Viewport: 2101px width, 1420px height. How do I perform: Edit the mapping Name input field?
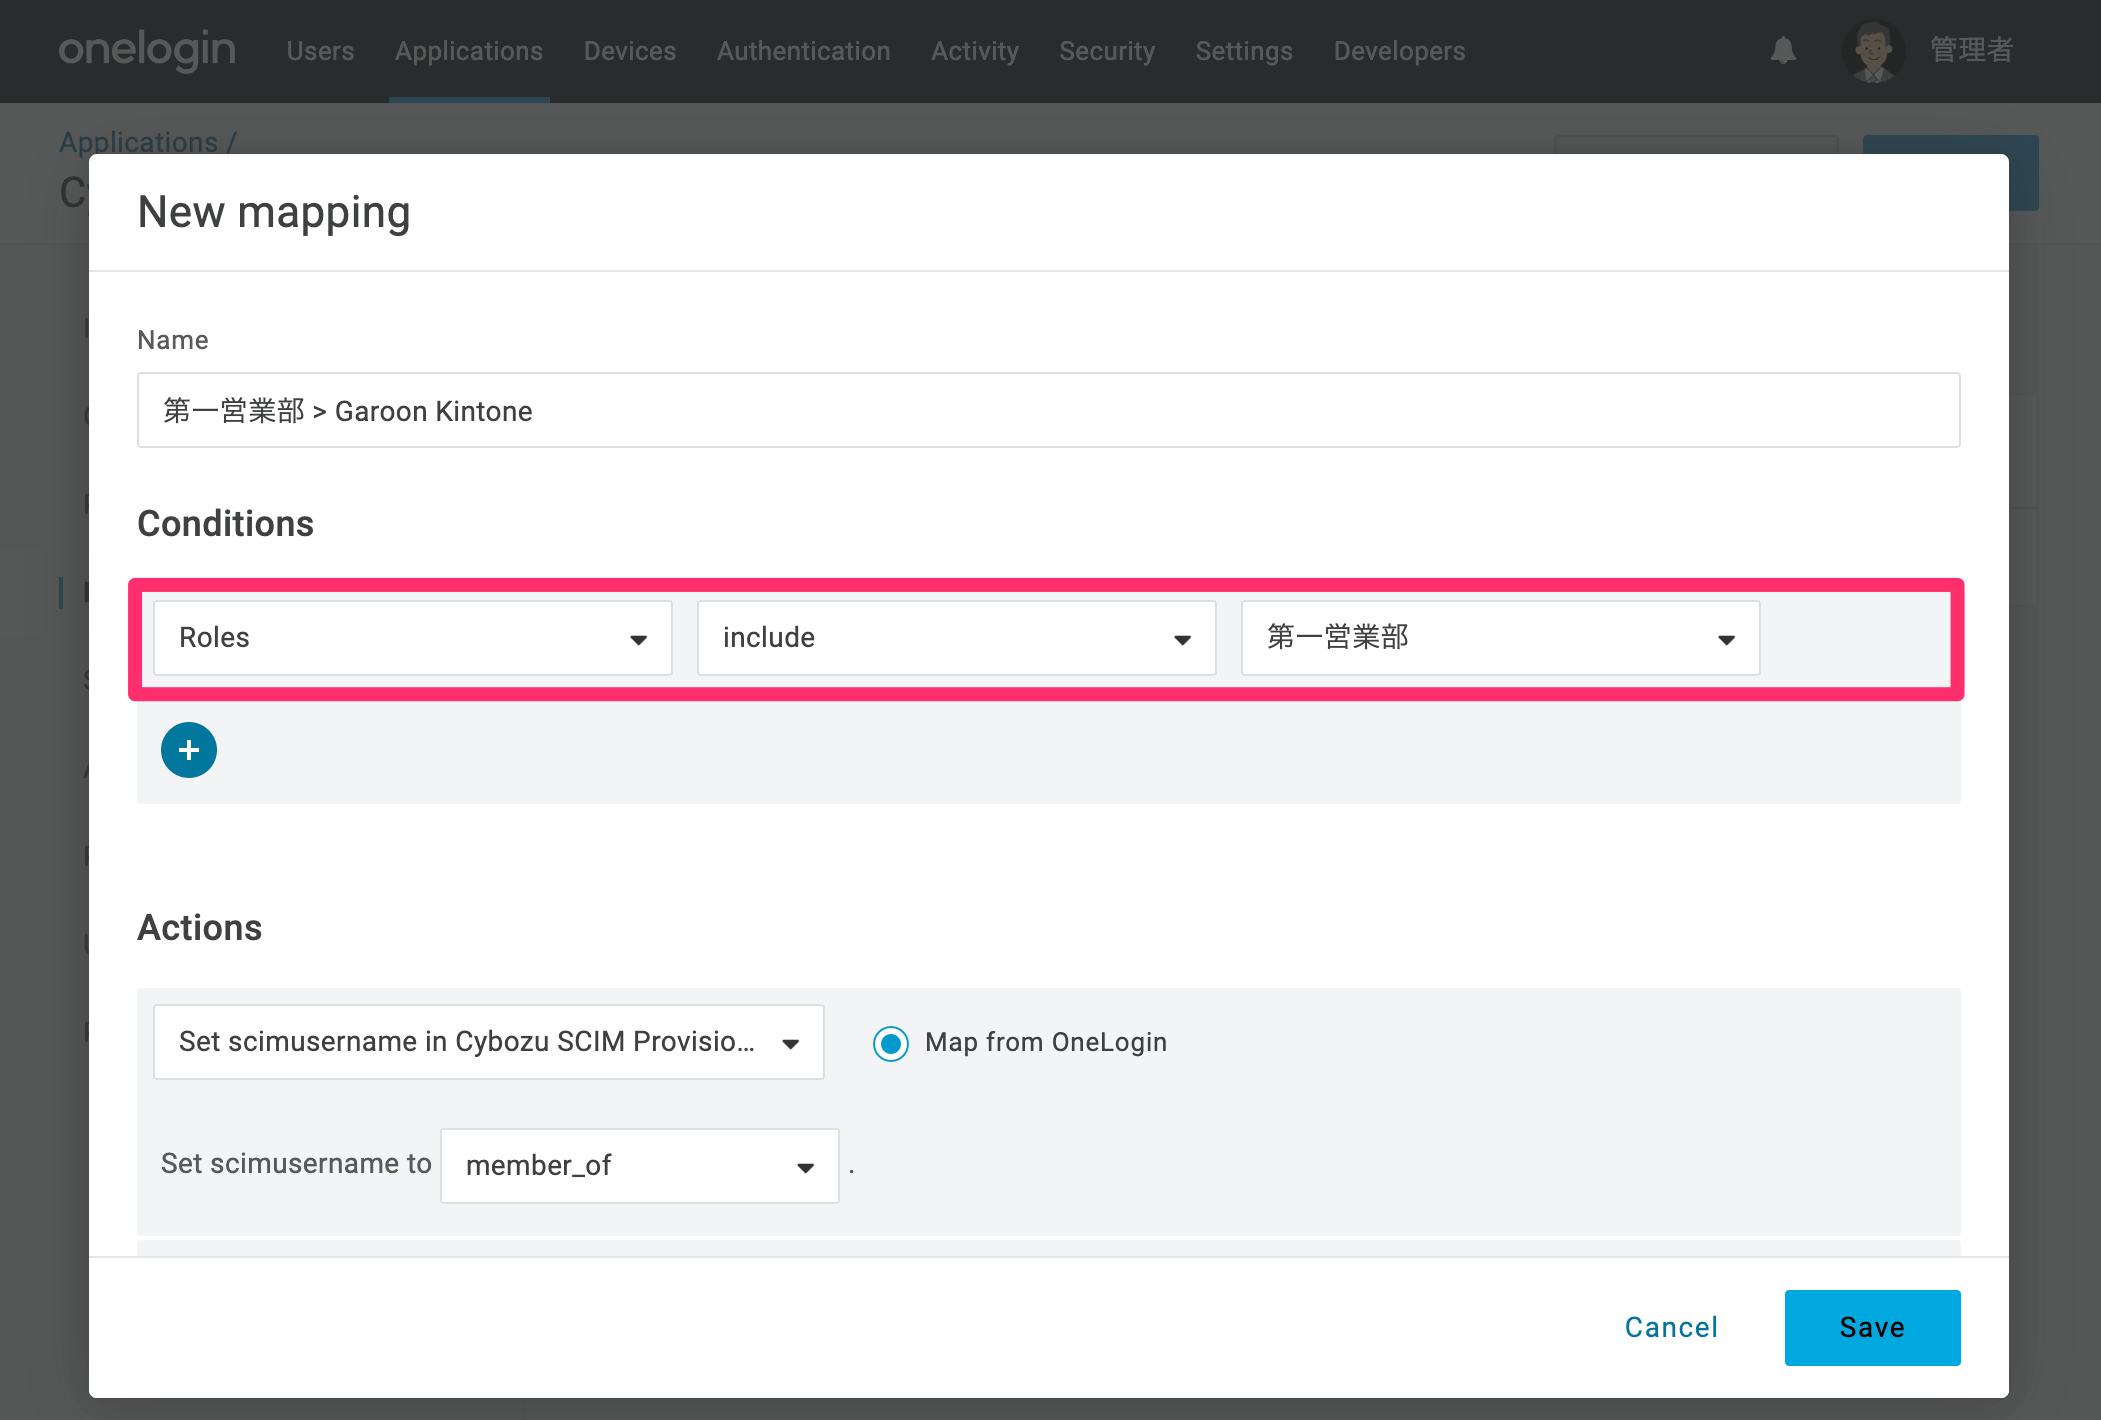point(1048,410)
